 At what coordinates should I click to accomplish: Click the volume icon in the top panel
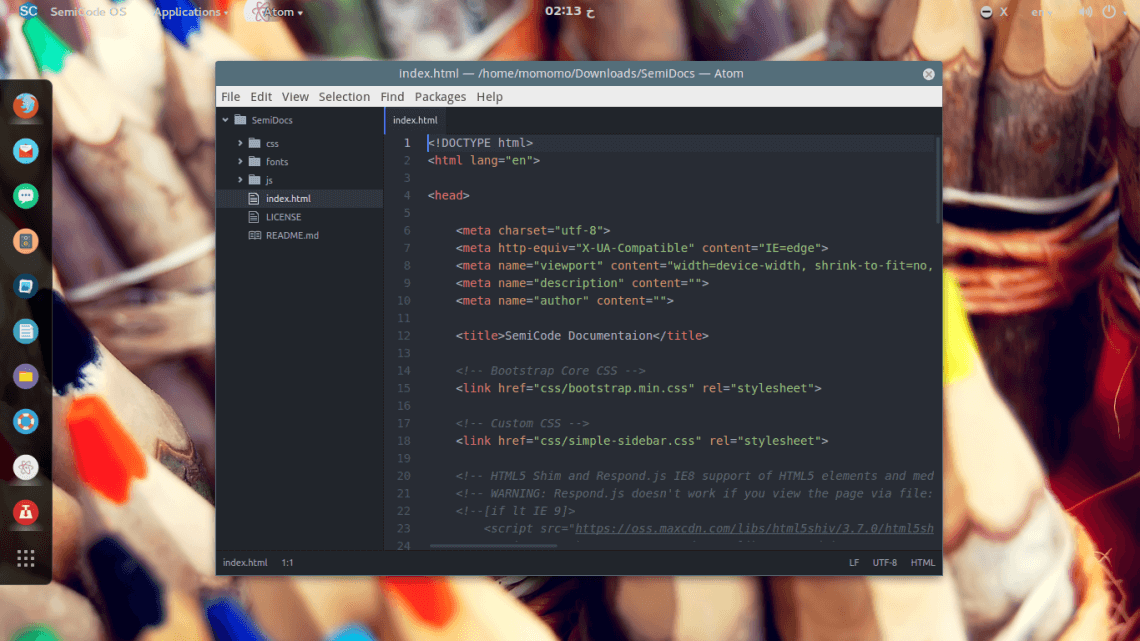click(x=1084, y=12)
